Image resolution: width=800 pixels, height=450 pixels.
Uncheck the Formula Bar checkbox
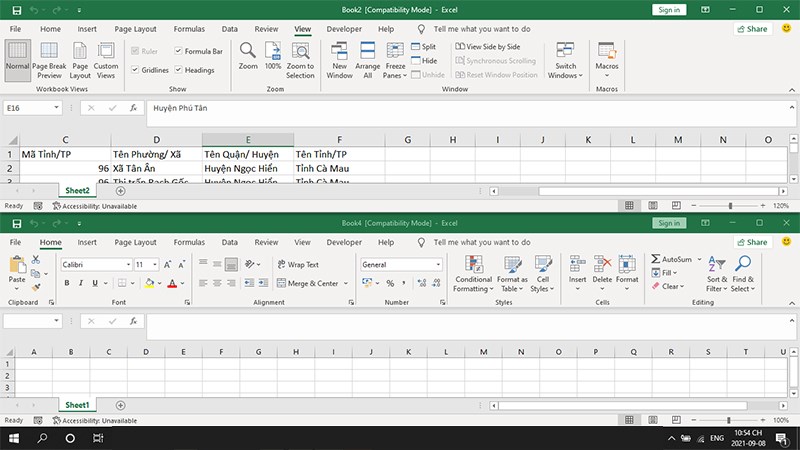(179, 51)
